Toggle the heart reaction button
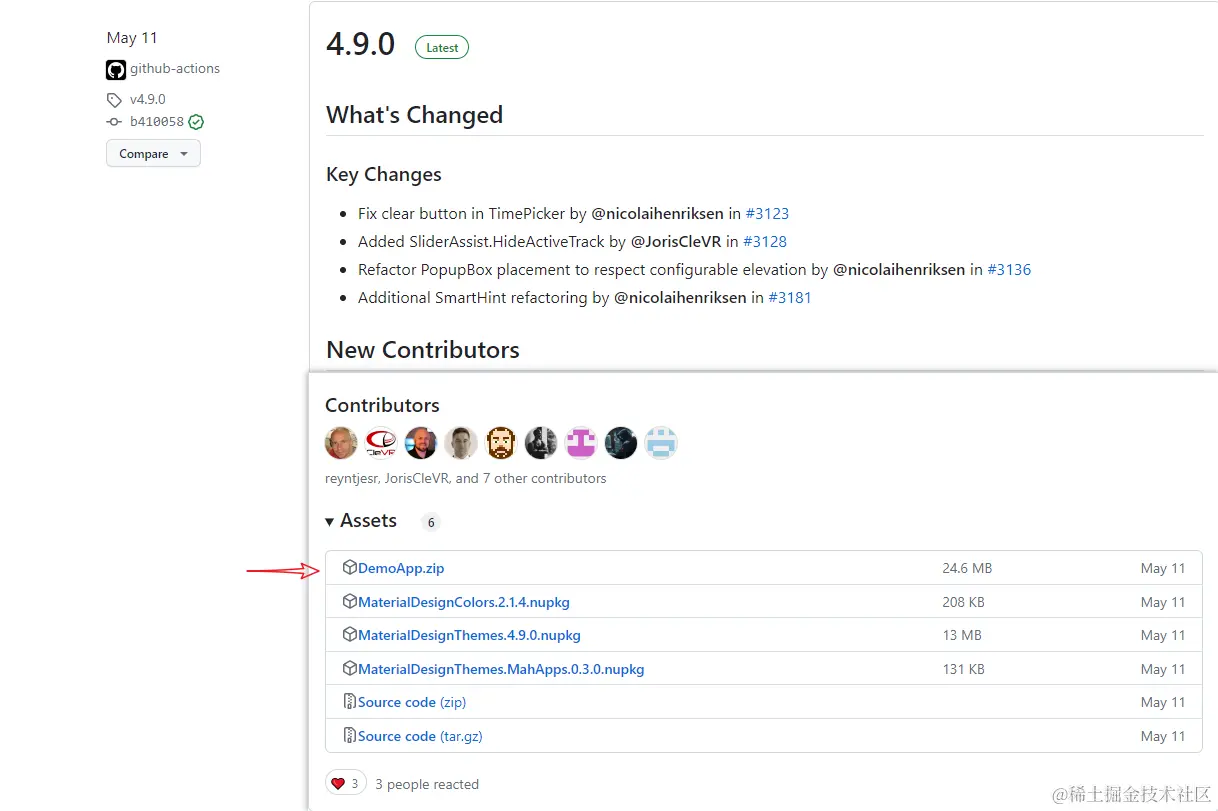This screenshot has width=1218, height=811. point(346,783)
